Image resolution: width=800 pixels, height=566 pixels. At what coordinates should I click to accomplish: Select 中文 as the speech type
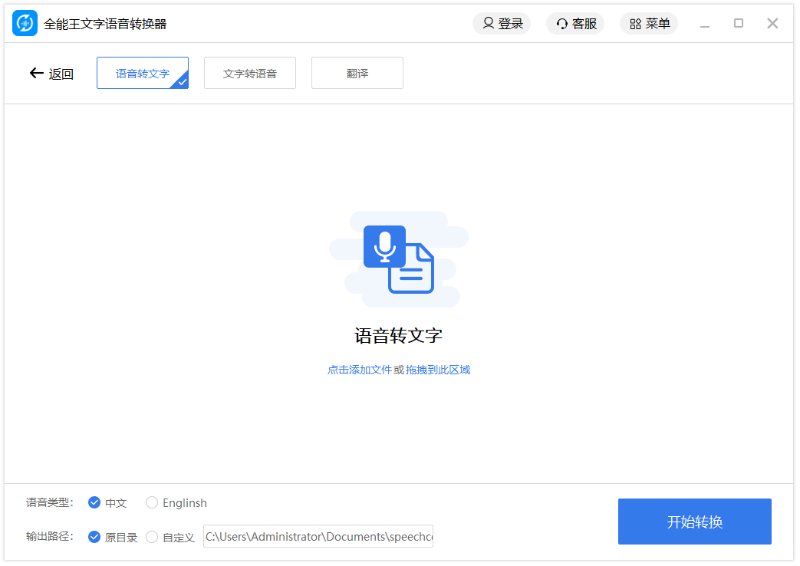(x=95, y=503)
